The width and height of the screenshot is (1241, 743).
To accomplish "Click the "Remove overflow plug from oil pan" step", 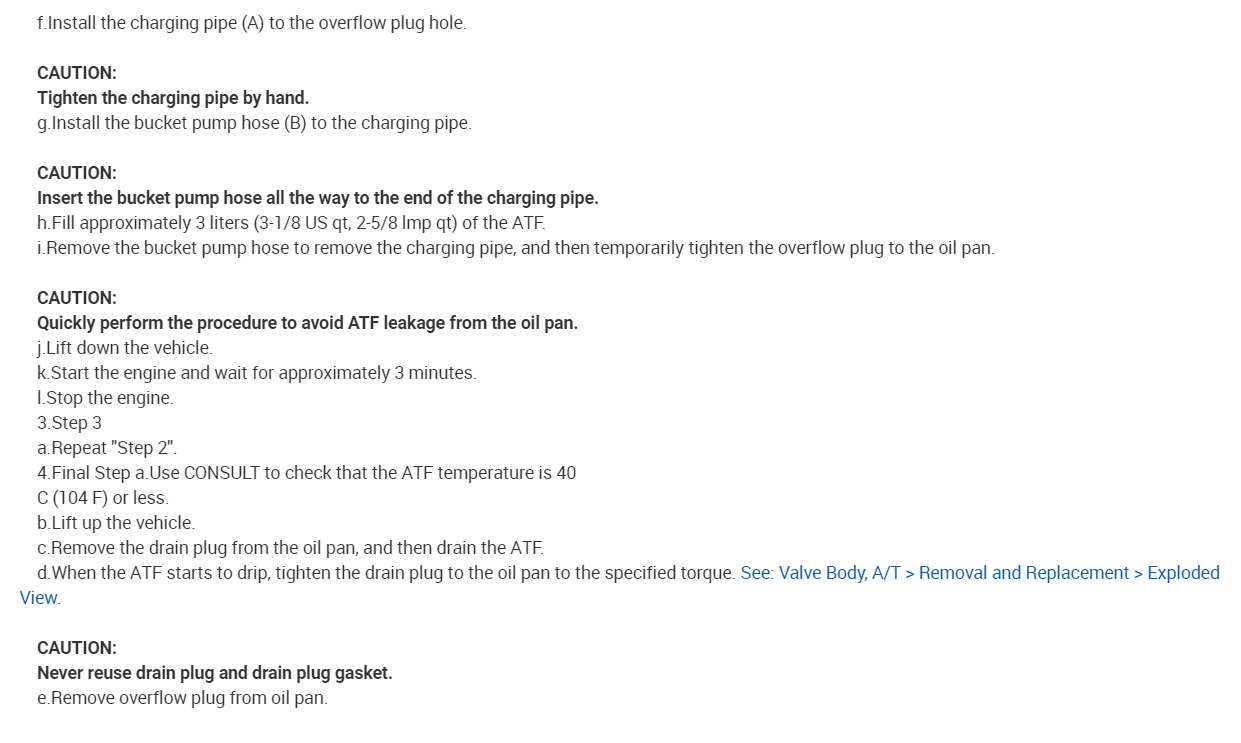I will coord(182,698).
